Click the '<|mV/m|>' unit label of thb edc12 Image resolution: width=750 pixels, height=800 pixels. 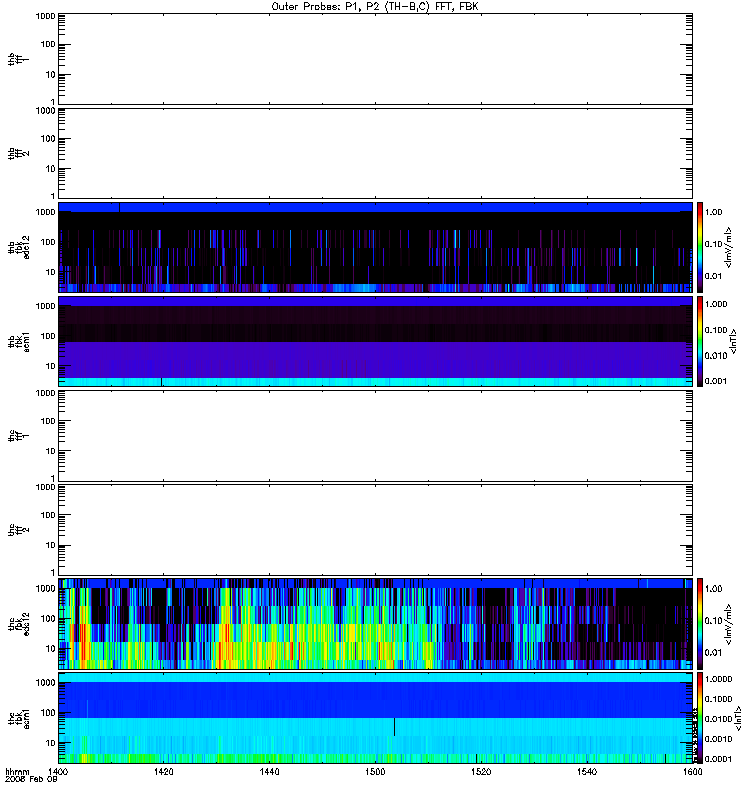click(x=729, y=247)
